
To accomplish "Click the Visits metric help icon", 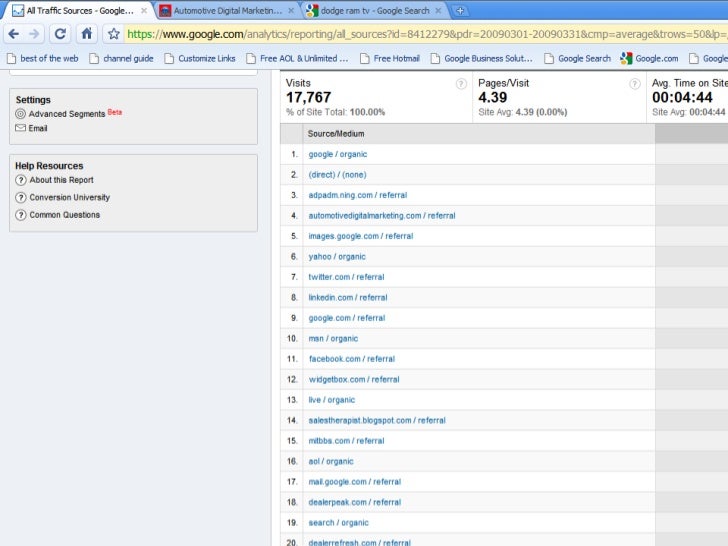I will pyautogui.click(x=461, y=84).
